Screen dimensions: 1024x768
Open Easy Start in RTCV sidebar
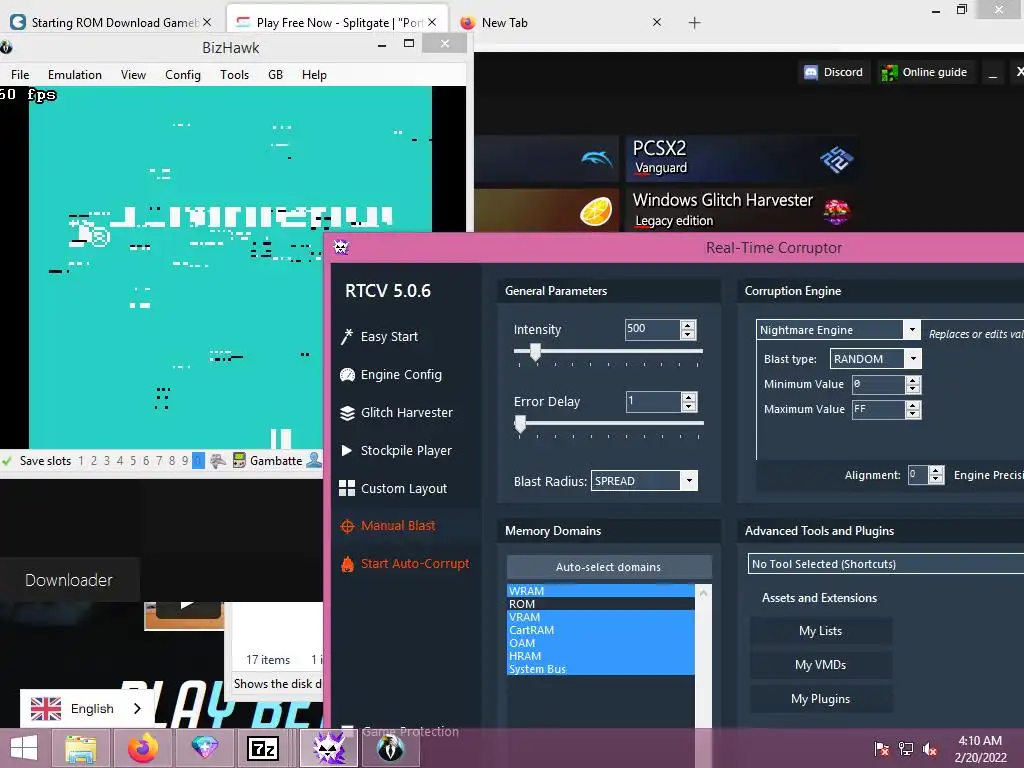point(379,336)
